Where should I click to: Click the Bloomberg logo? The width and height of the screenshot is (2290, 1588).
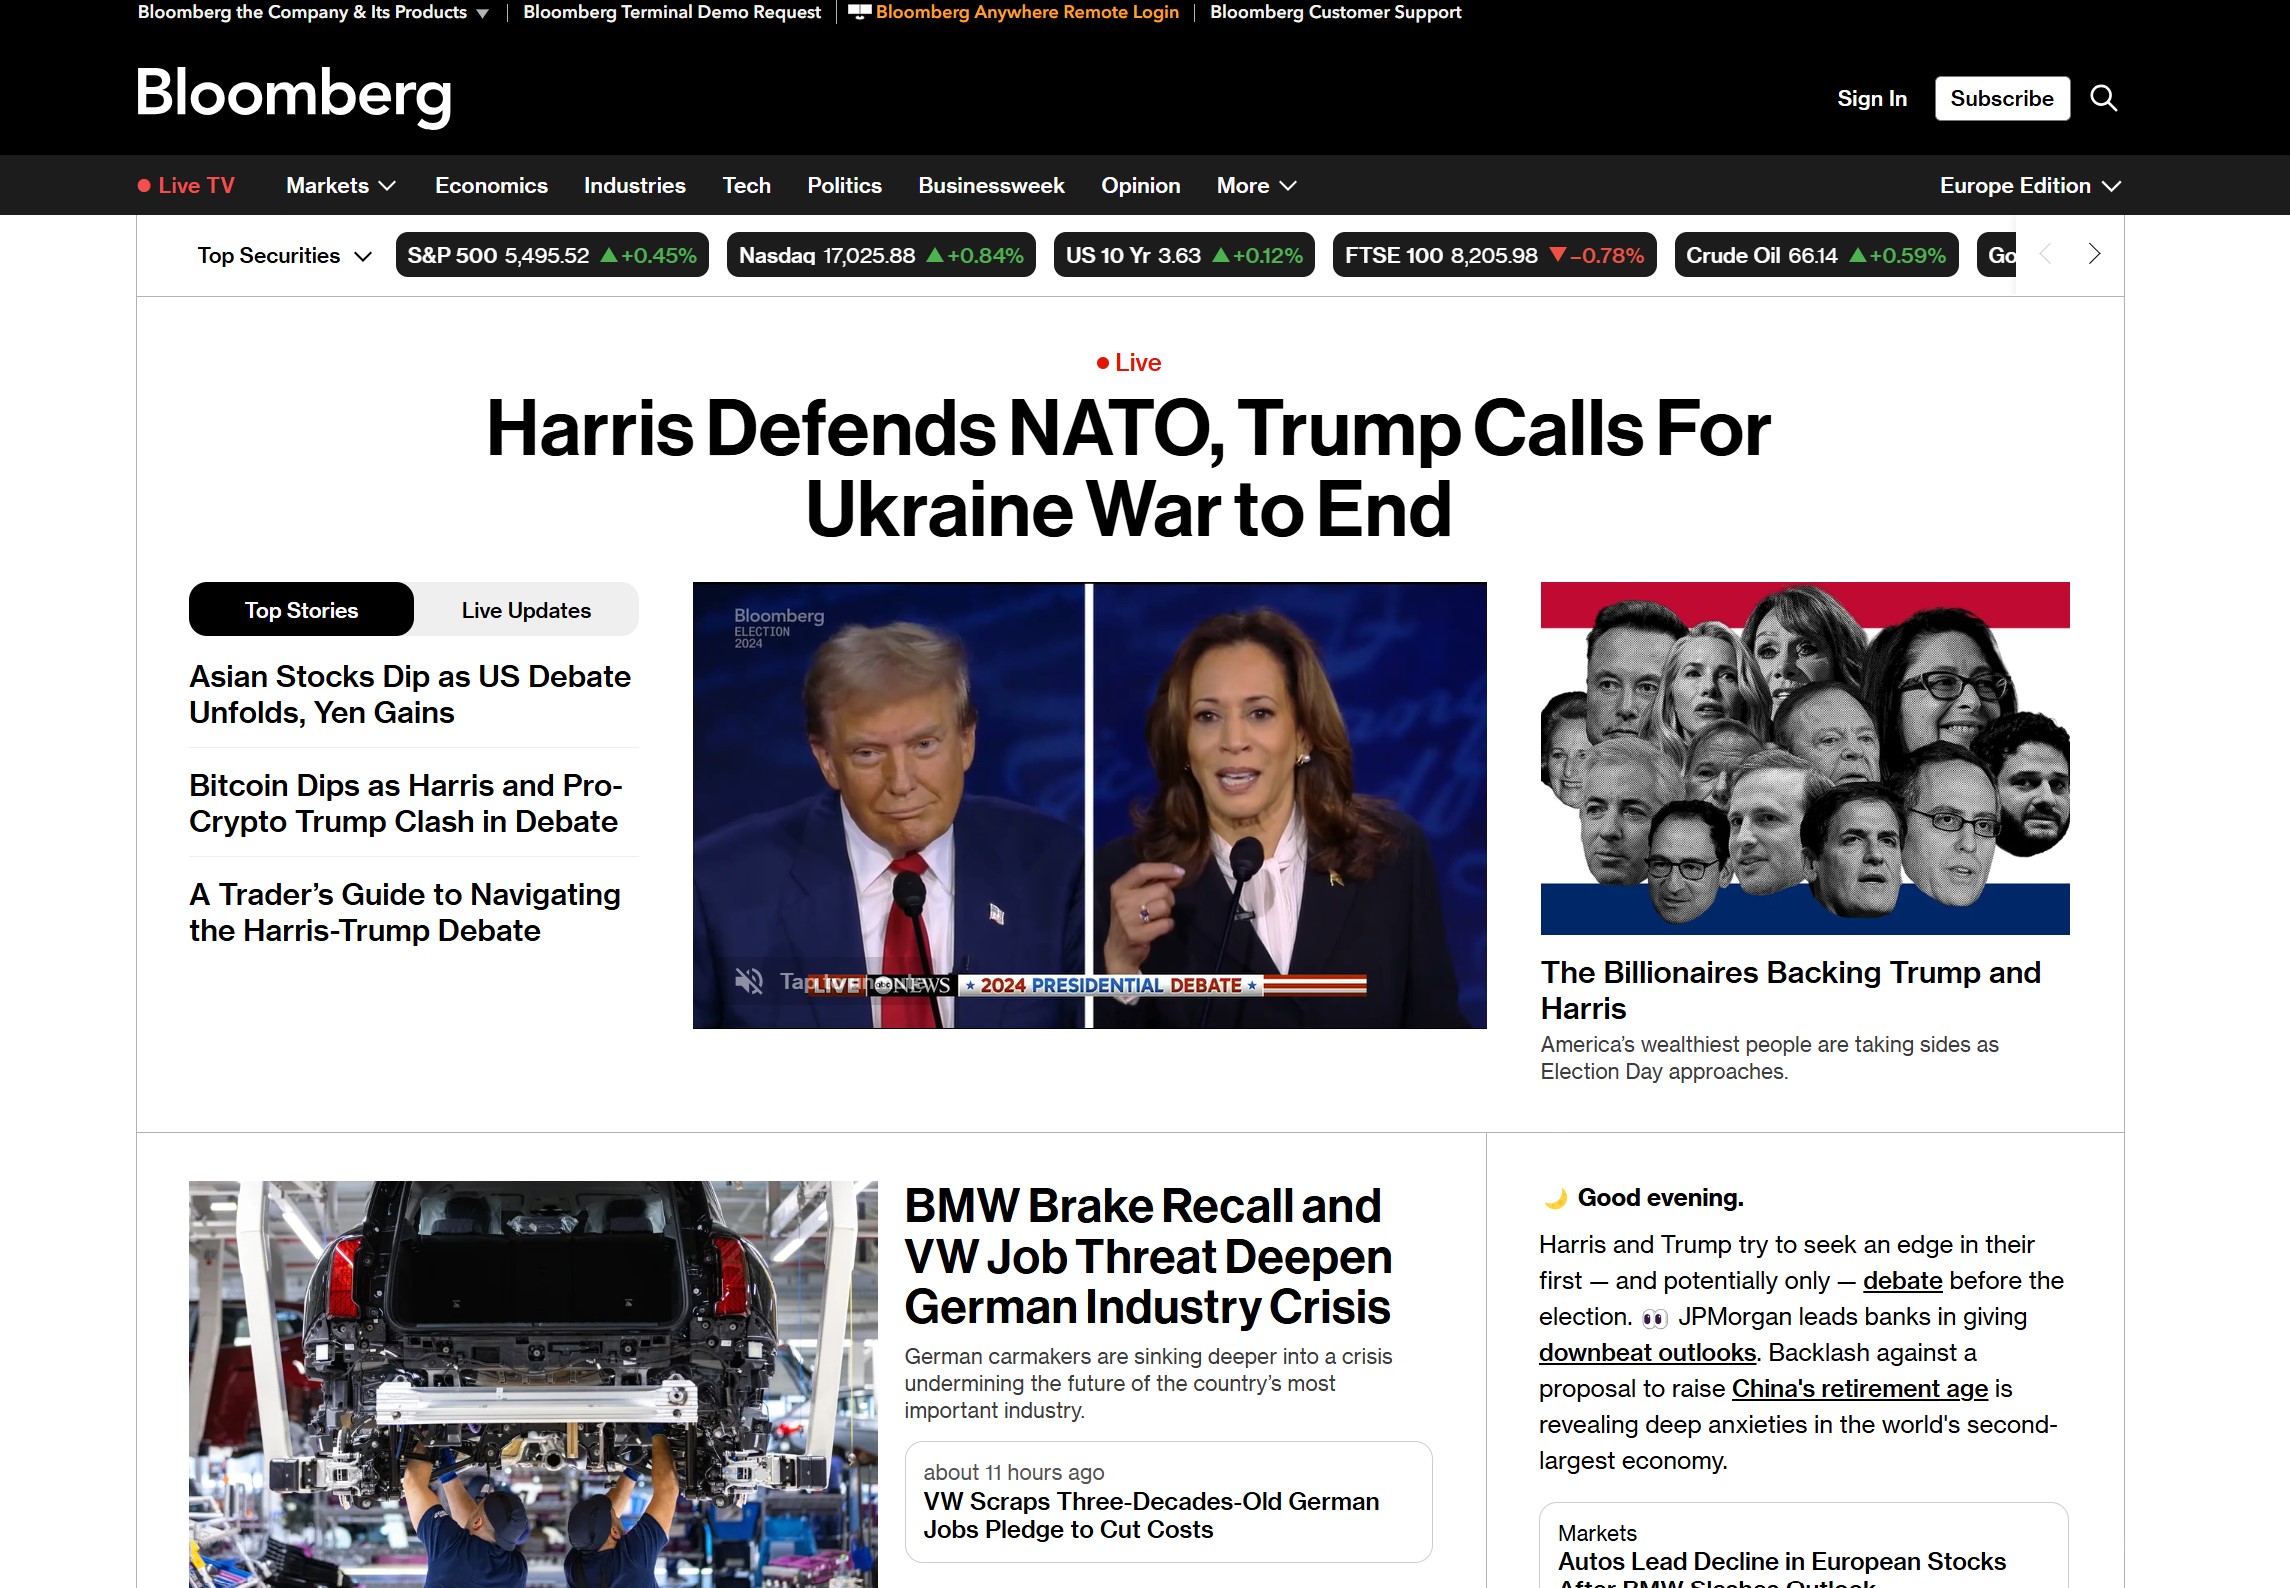point(294,96)
